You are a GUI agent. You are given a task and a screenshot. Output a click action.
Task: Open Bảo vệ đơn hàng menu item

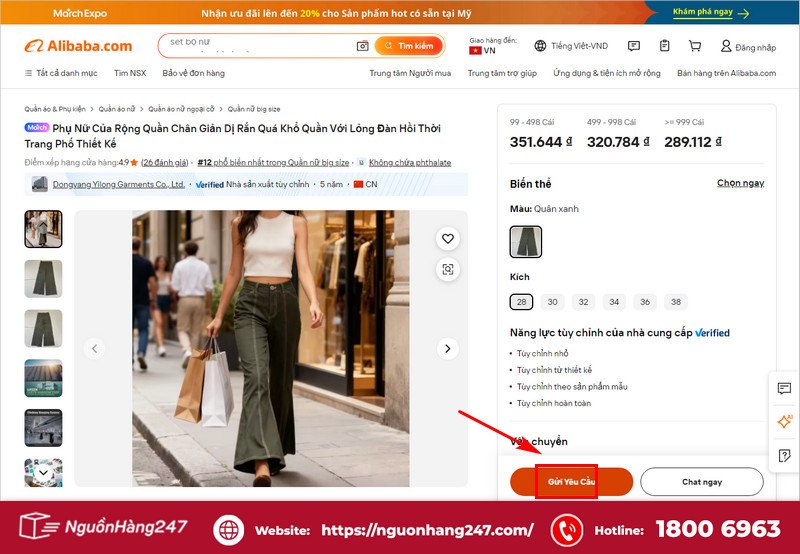pos(193,73)
